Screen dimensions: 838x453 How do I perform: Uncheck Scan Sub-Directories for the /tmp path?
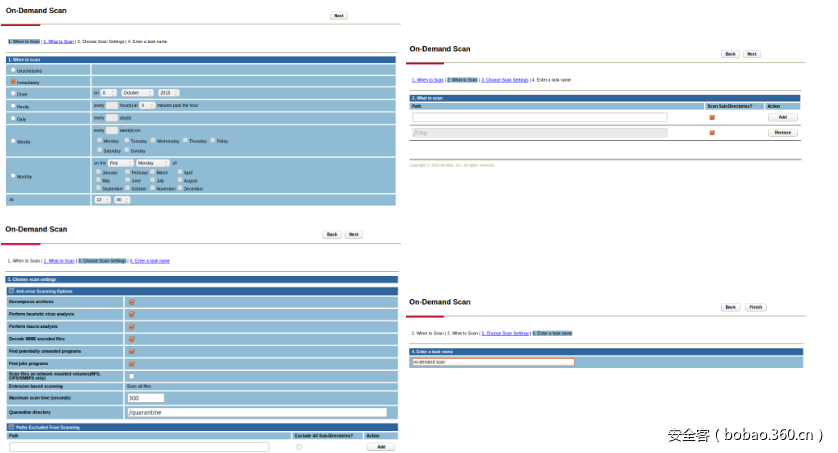tap(712, 132)
